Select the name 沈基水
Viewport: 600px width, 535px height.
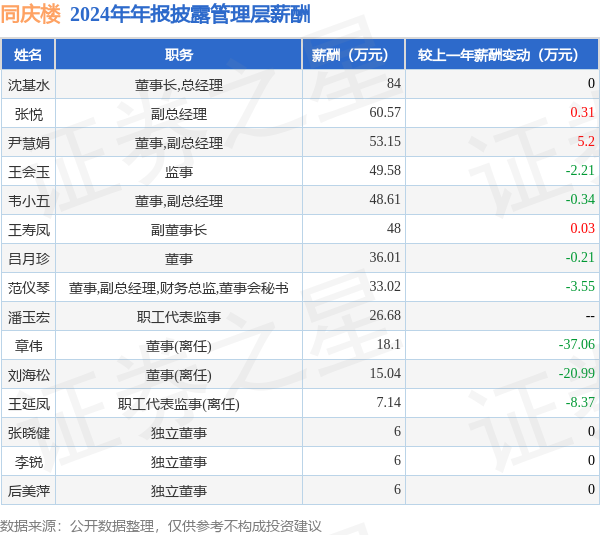point(29,85)
